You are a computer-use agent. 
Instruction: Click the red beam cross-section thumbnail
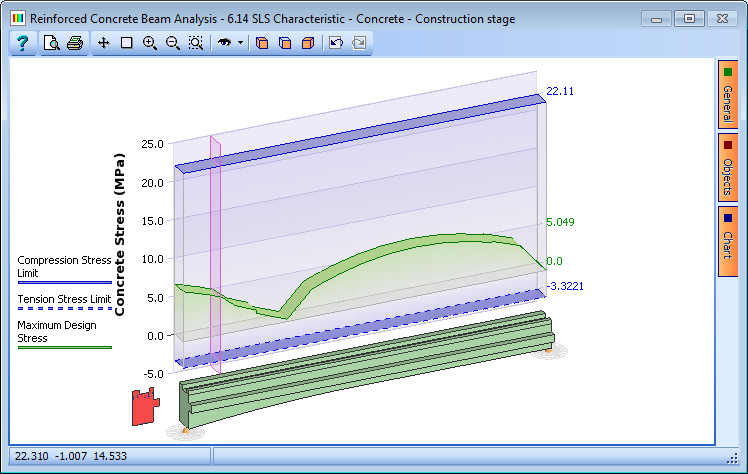[x=145, y=406]
